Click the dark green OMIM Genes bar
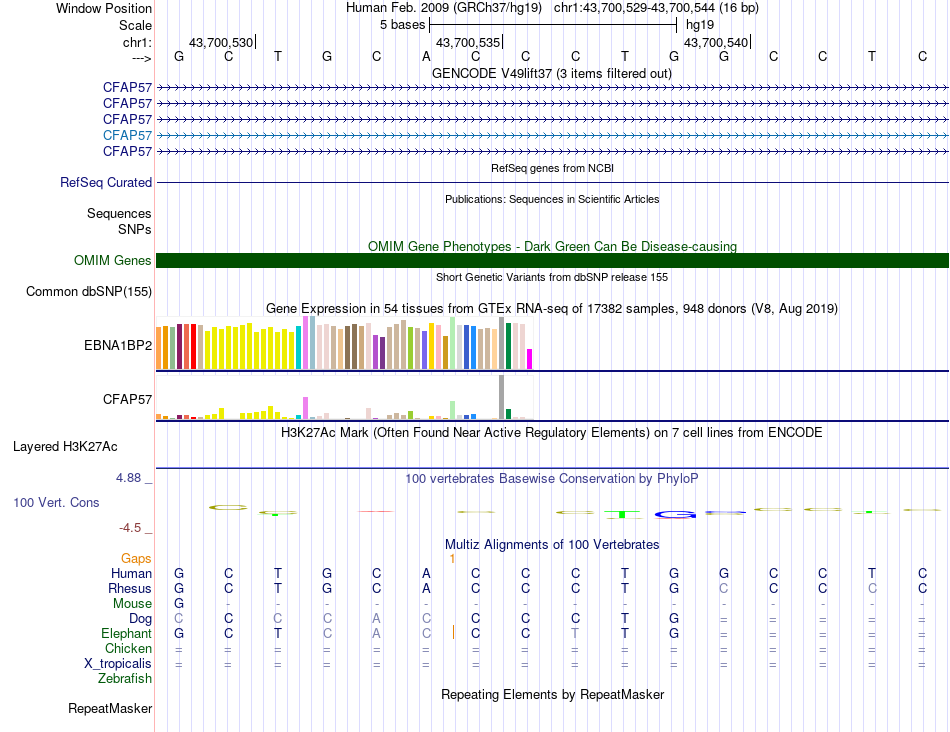The height and width of the screenshot is (732, 950). point(552,261)
